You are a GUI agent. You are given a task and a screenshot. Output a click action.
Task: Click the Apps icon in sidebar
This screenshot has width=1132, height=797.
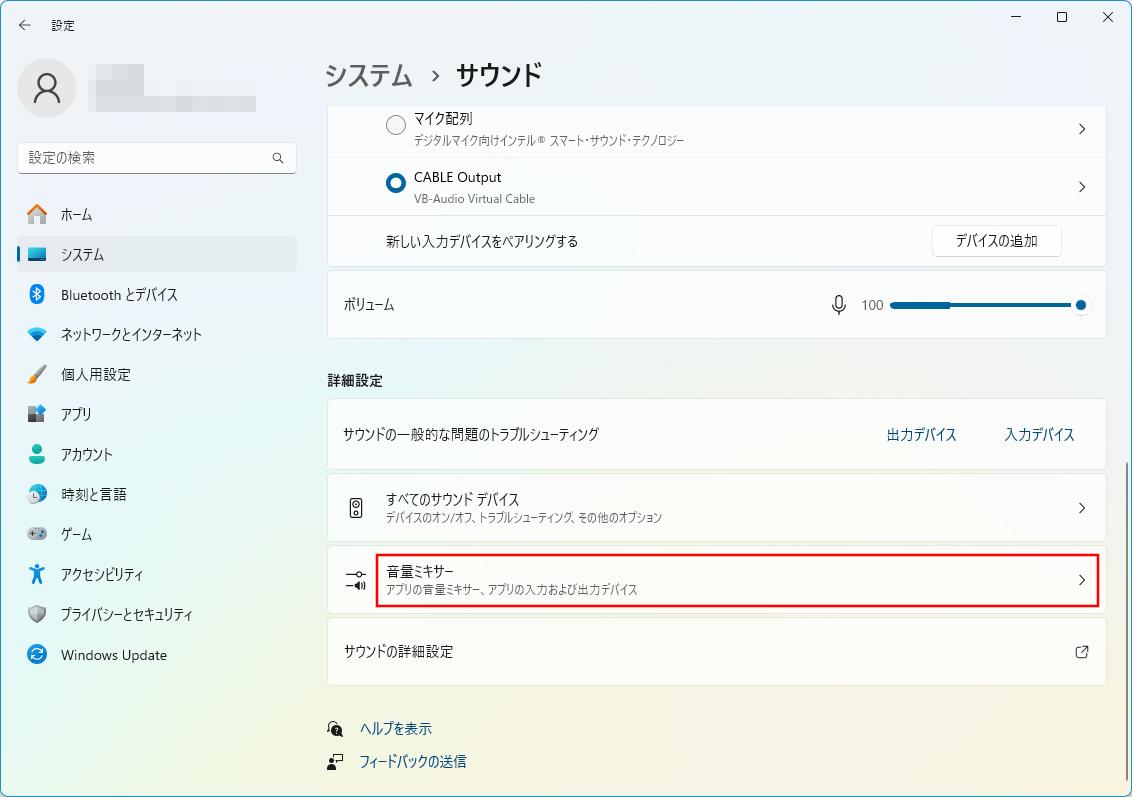(x=37, y=414)
